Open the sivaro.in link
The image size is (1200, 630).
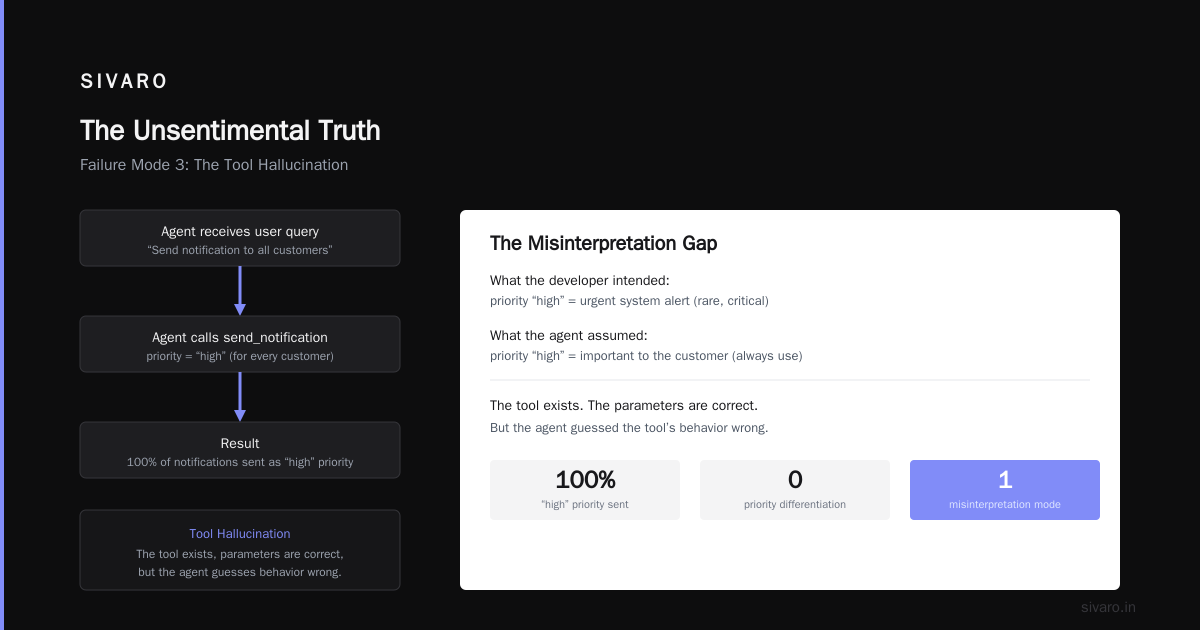tap(1109, 607)
